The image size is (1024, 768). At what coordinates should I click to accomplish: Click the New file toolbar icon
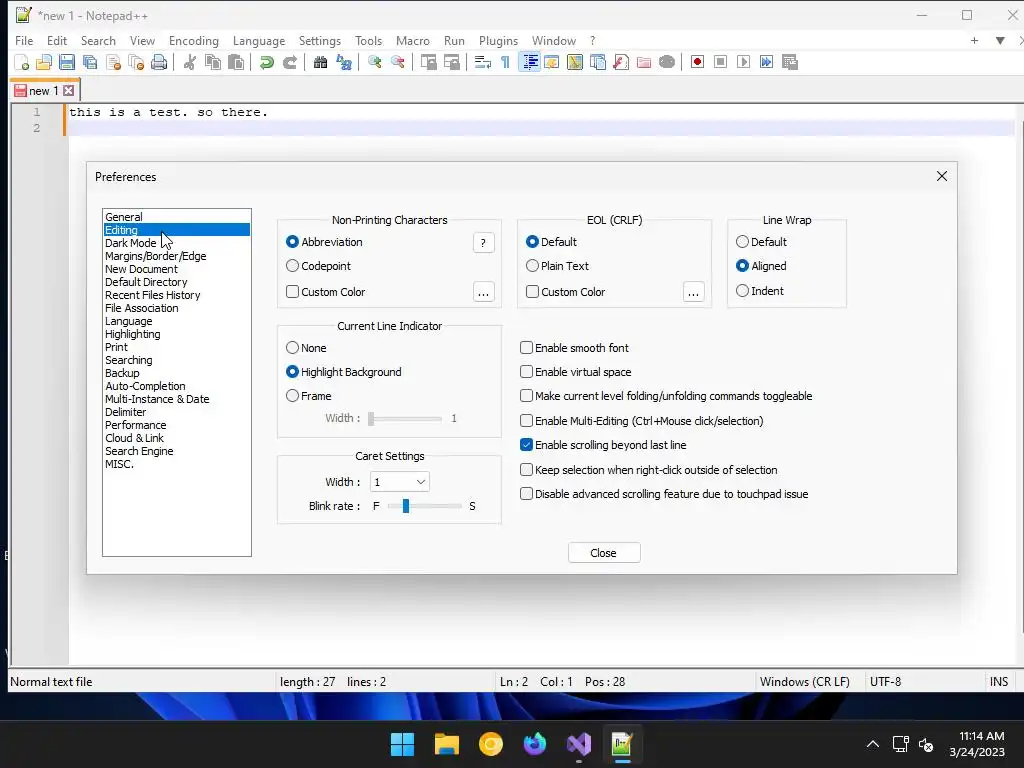tap(22, 62)
